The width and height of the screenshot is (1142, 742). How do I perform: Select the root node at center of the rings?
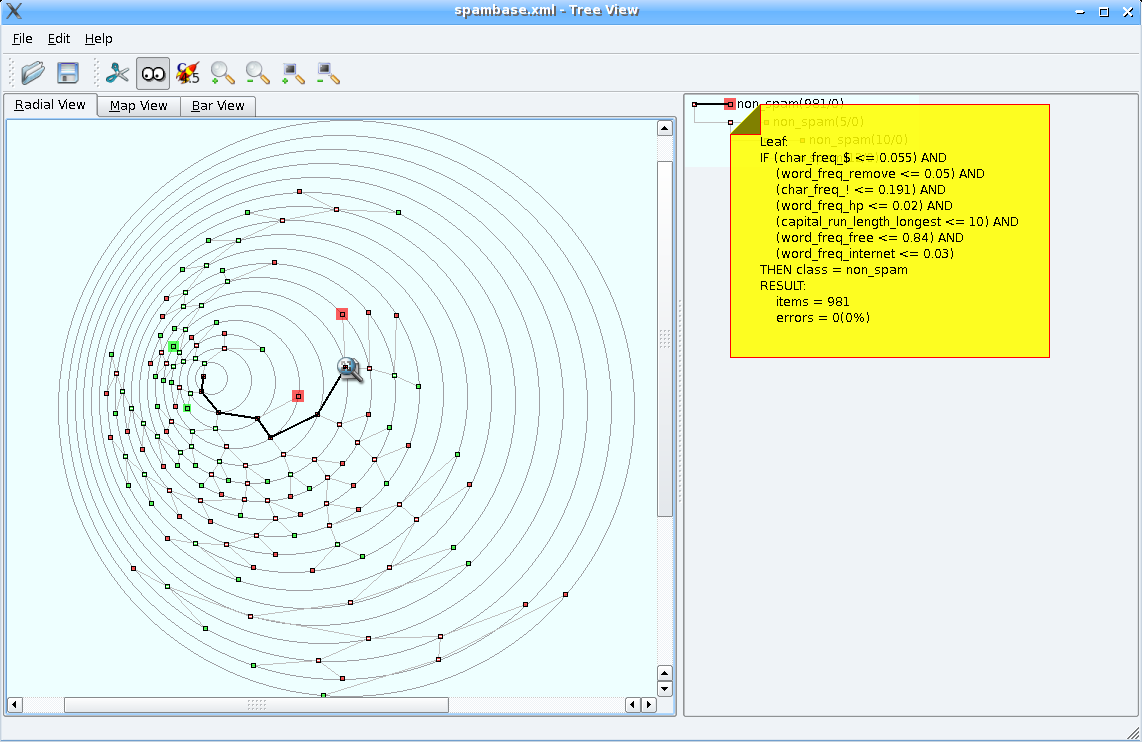203,376
